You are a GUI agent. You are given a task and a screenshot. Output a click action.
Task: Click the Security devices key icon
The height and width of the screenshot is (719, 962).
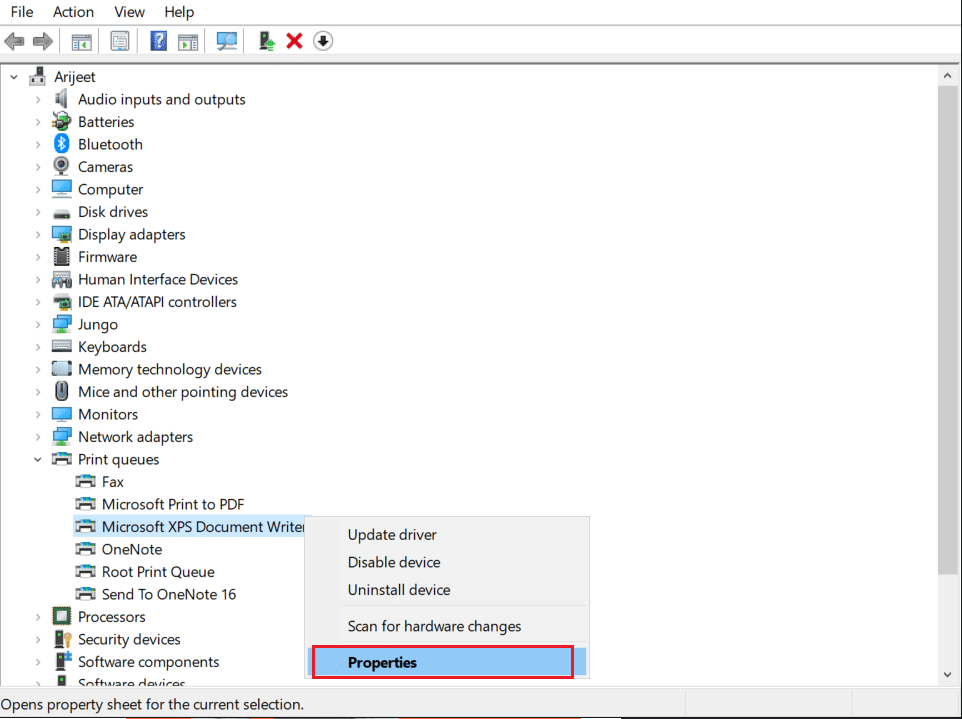[63, 639]
